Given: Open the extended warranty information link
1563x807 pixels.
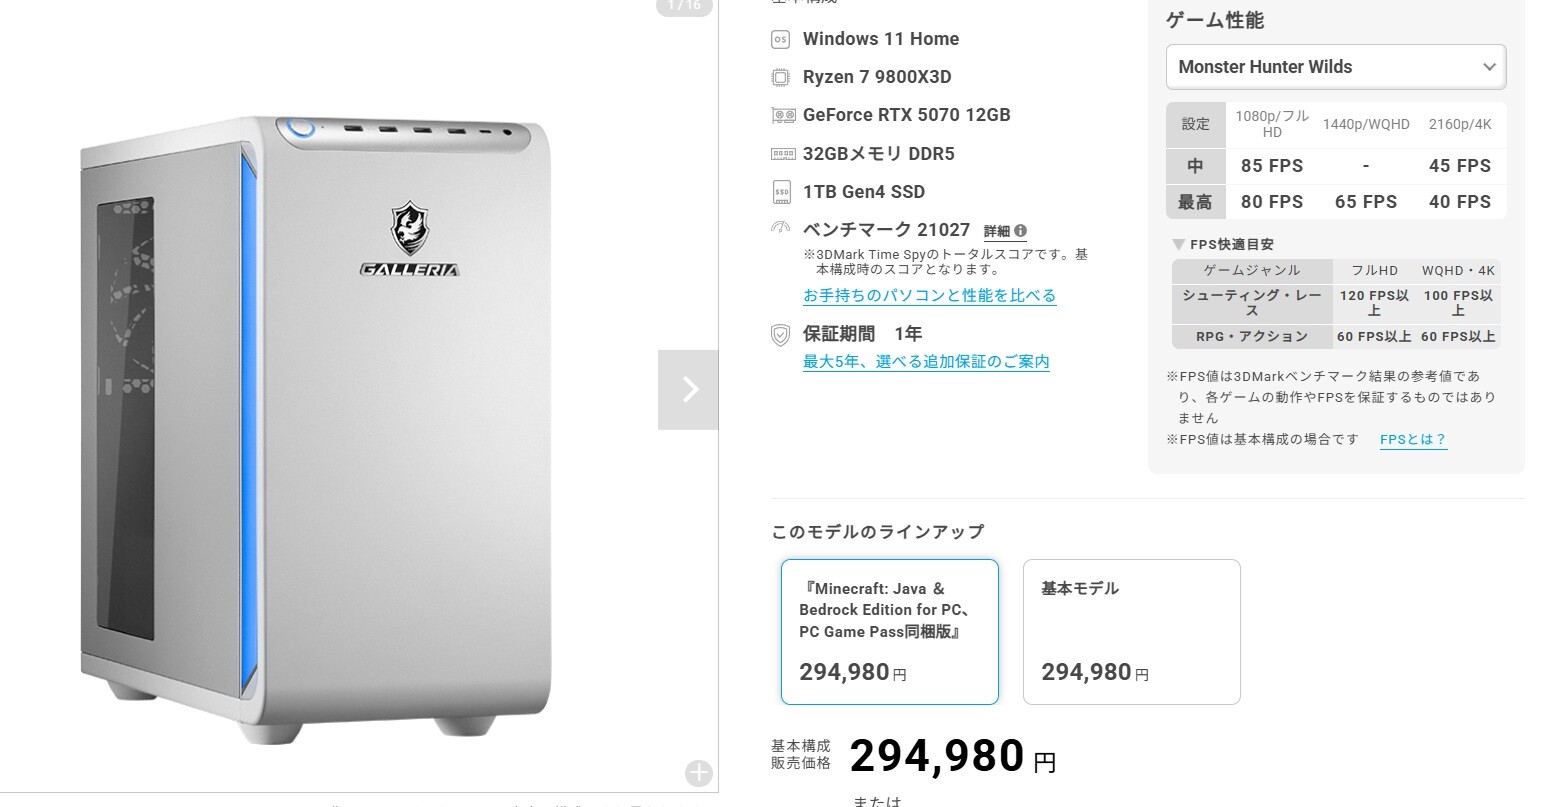Looking at the screenshot, I should (x=926, y=361).
